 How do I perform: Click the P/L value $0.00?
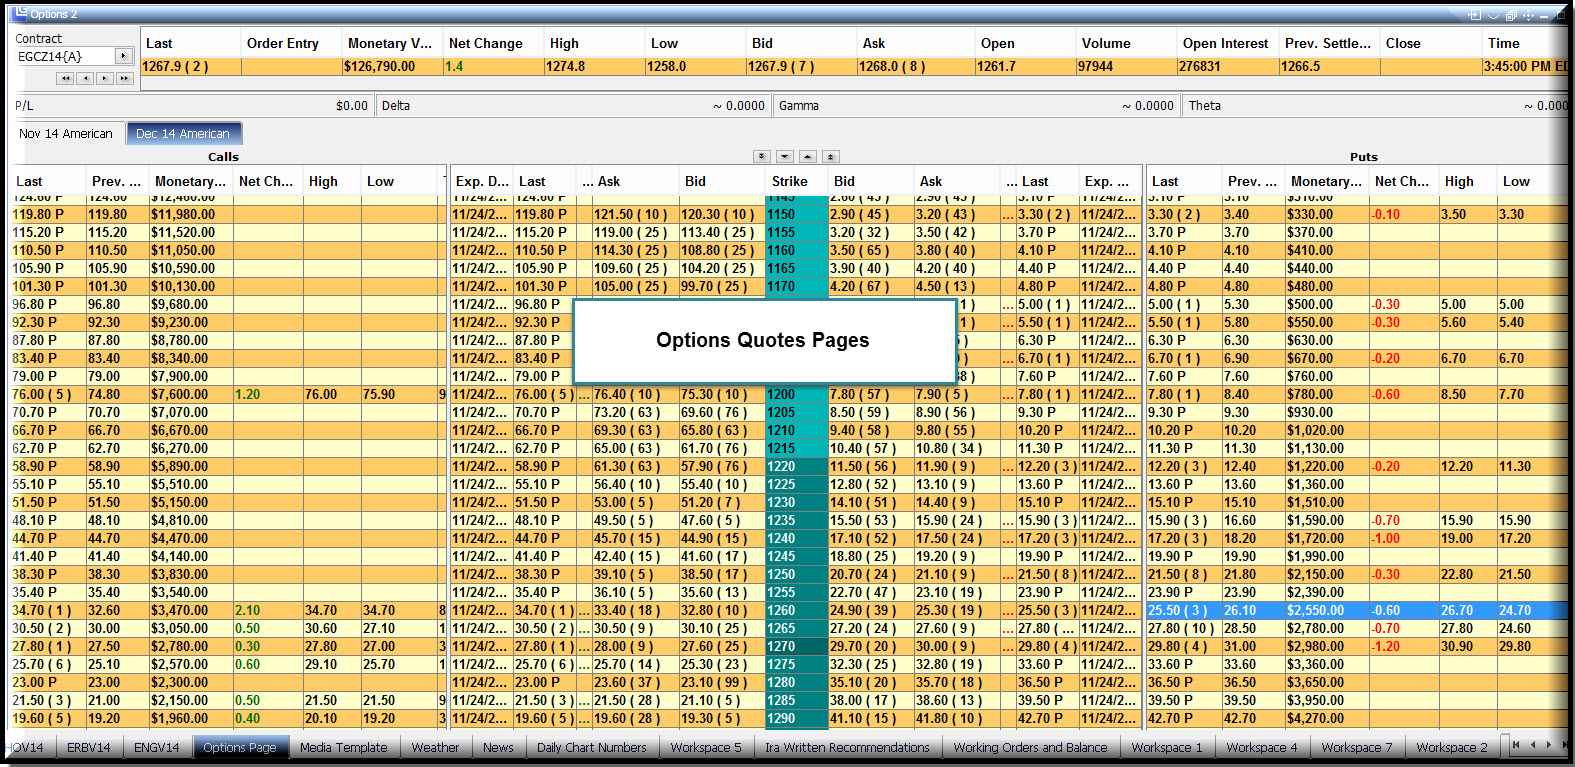[352, 105]
